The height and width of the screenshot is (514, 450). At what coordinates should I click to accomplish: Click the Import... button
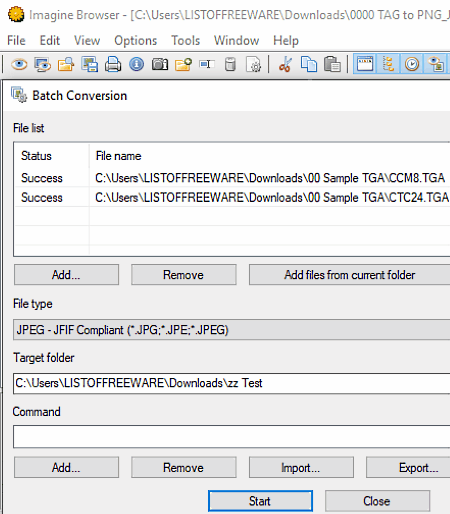click(x=301, y=467)
